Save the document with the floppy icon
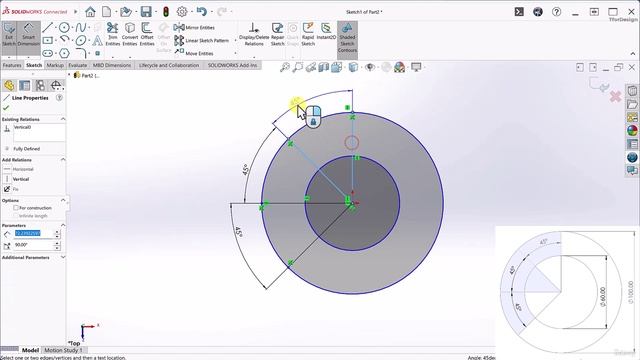640x360 pixels. (146, 12)
